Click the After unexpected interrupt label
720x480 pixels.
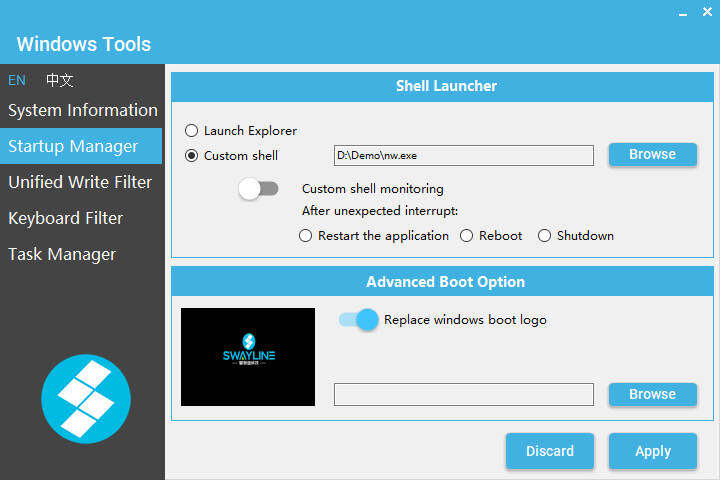pyautogui.click(x=380, y=211)
